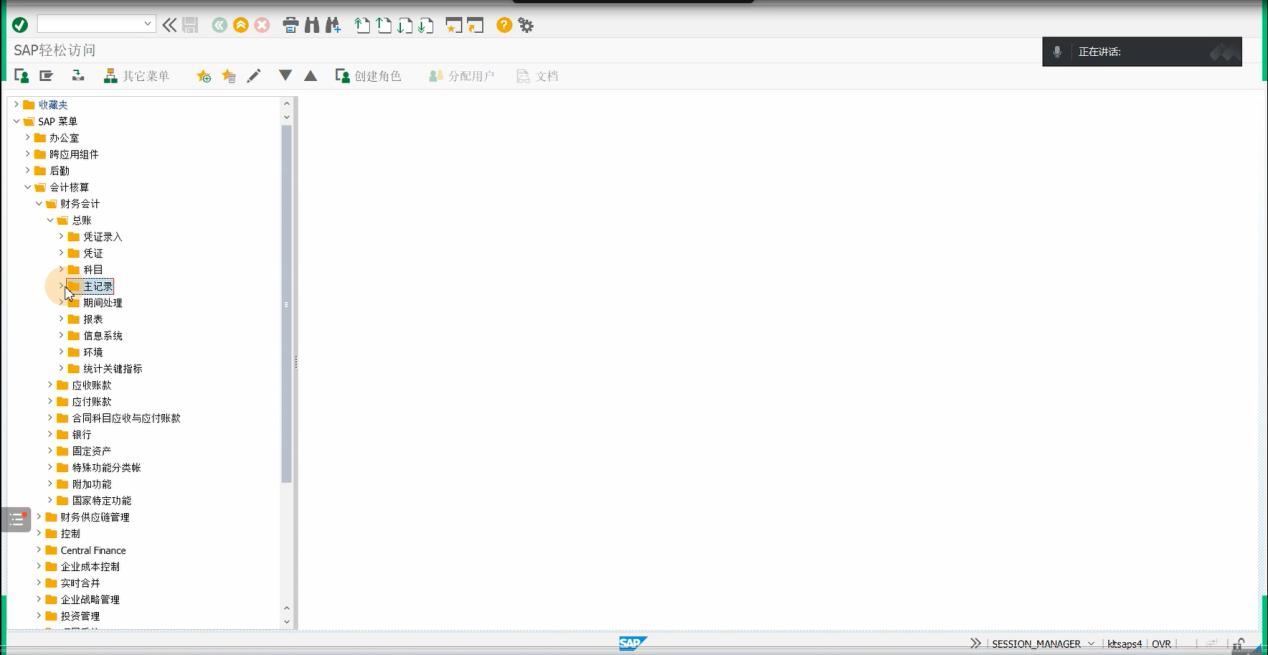
Task: Collapse the 总账 tree node
Action: pyautogui.click(x=50, y=220)
